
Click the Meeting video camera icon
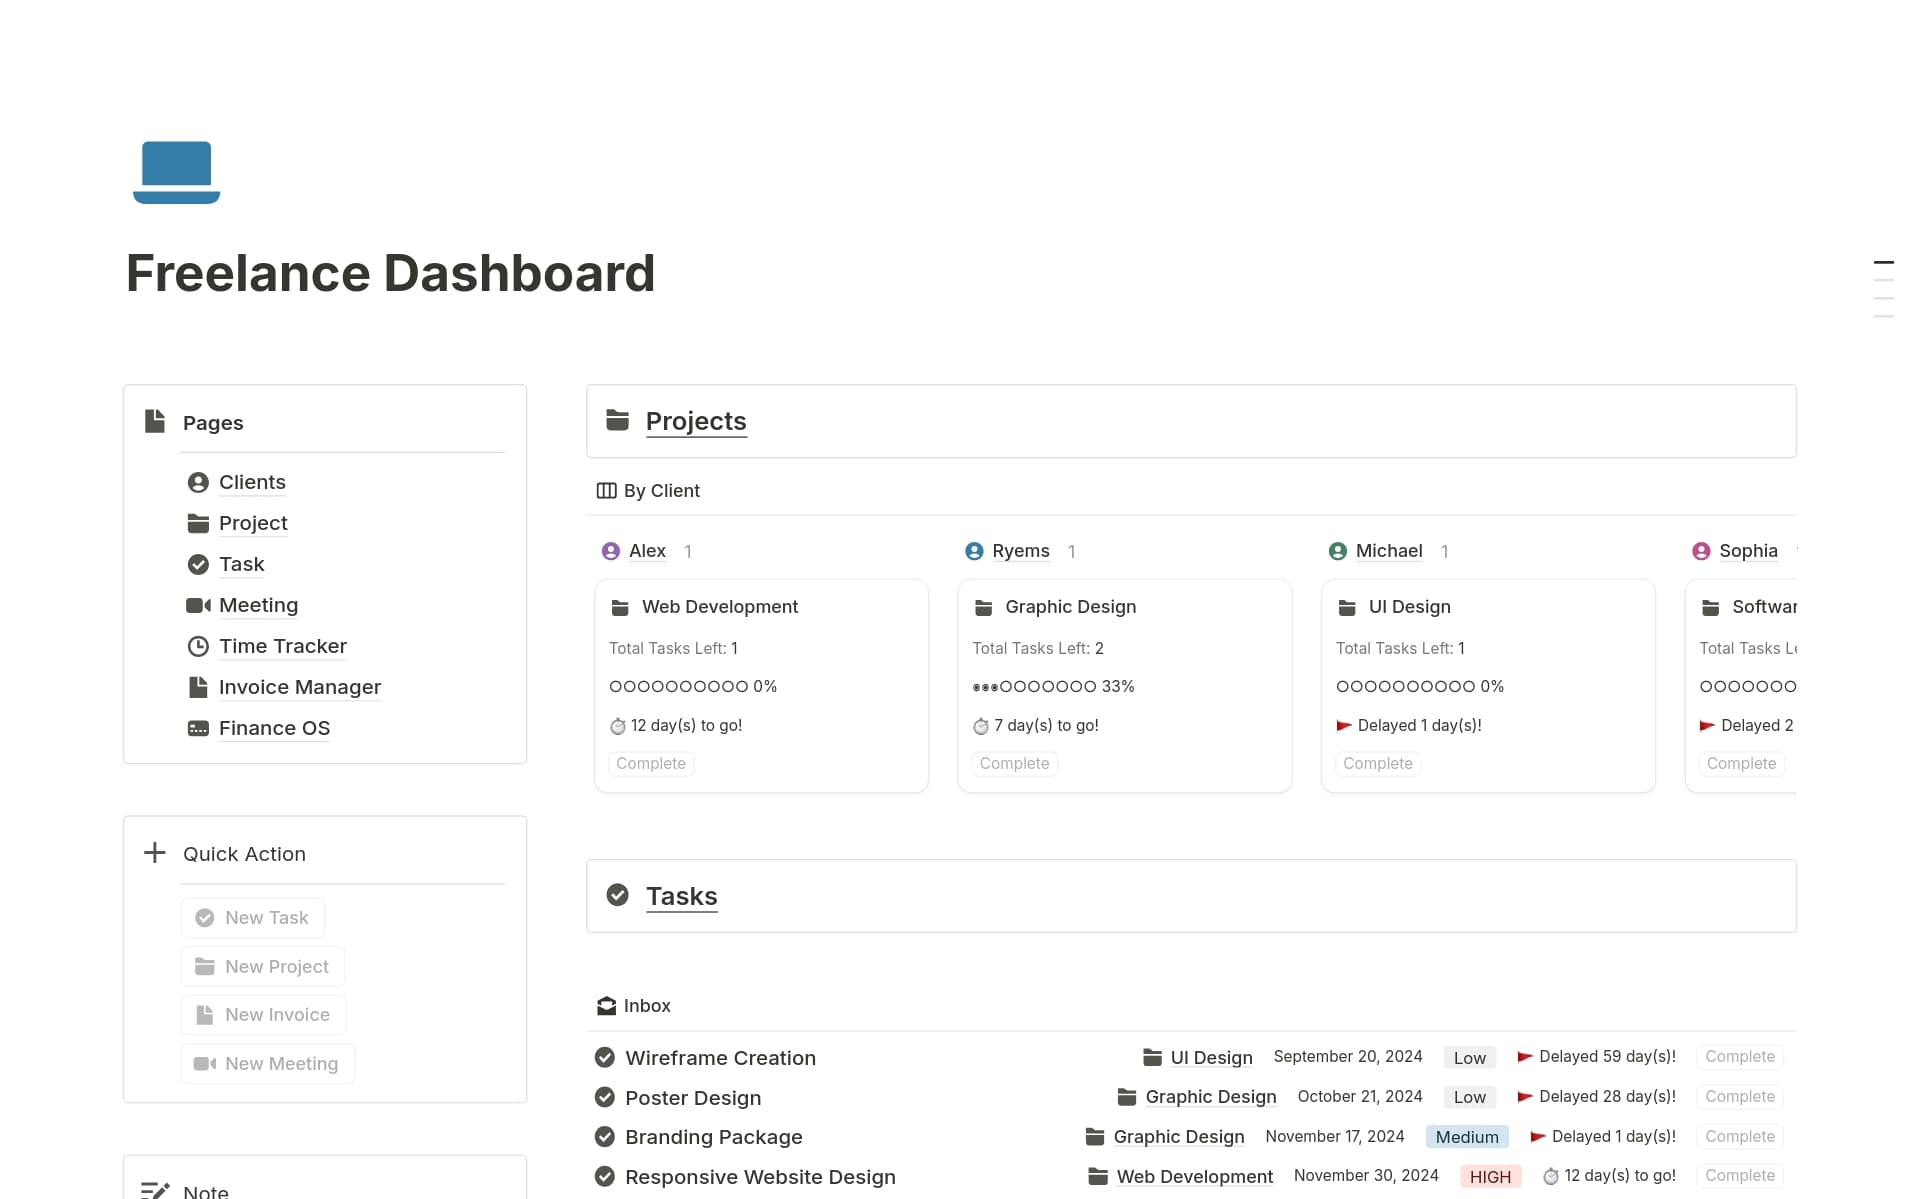198,605
